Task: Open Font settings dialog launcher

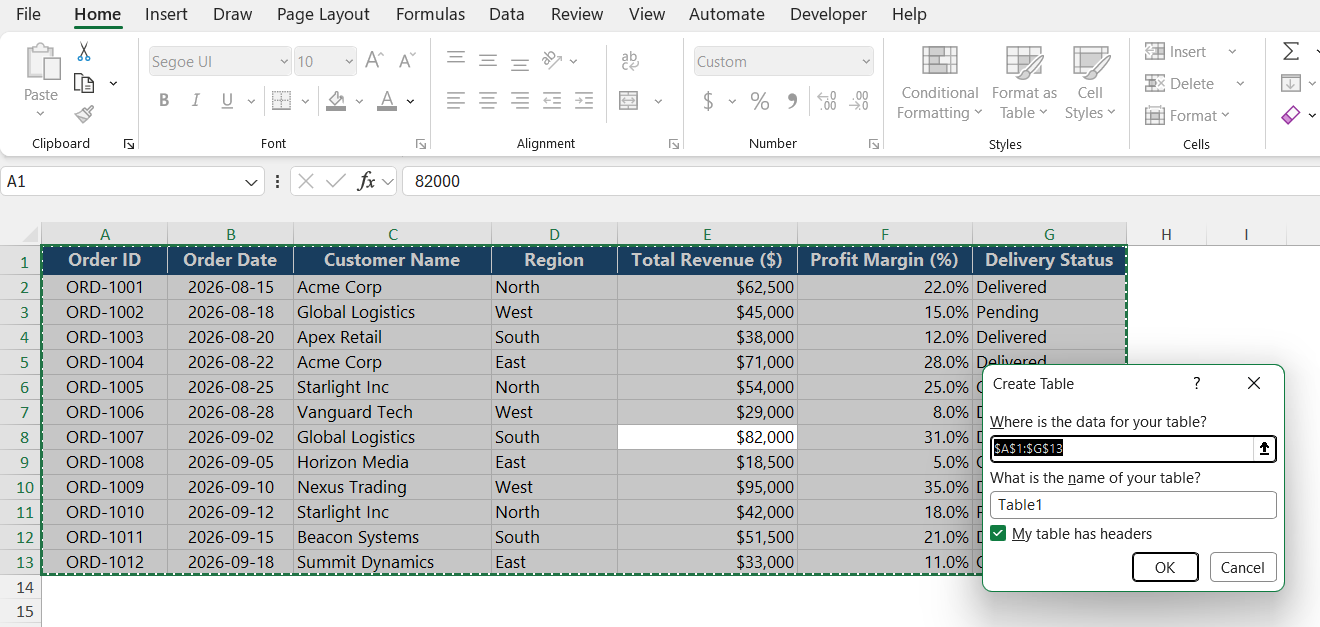Action: pyautogui.click(x=421, y=144)
